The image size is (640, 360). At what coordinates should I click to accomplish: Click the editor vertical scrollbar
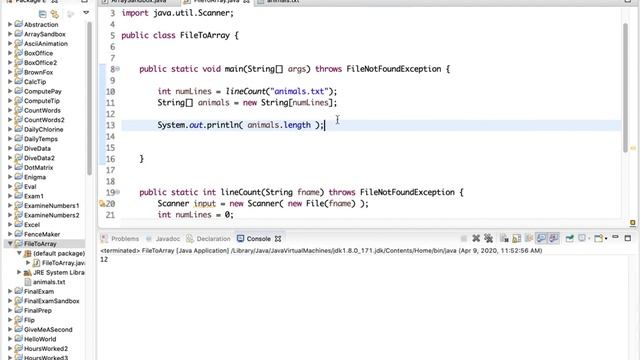tap(625, 88)
